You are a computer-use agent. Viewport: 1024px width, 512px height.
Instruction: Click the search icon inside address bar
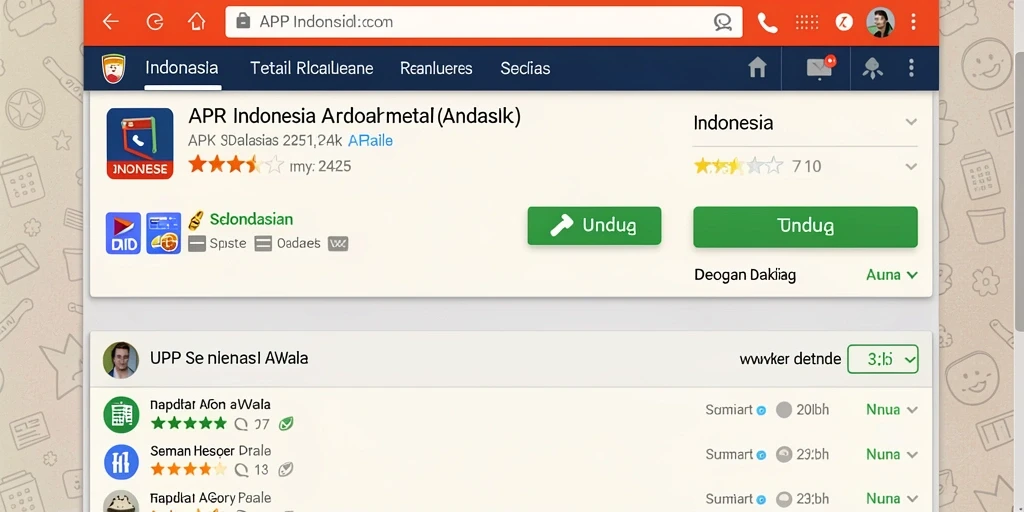click(722, 22)
